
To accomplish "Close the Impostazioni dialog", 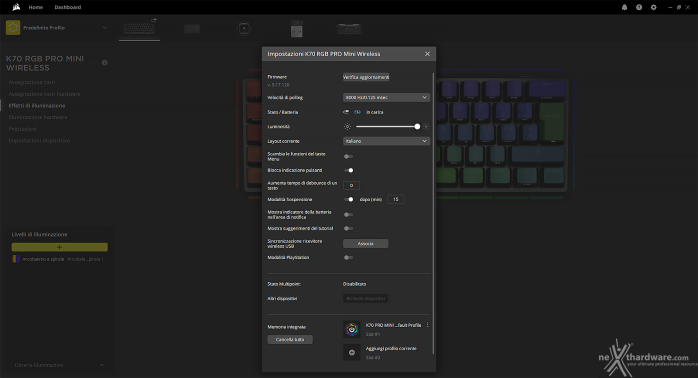I will [427, 54].
